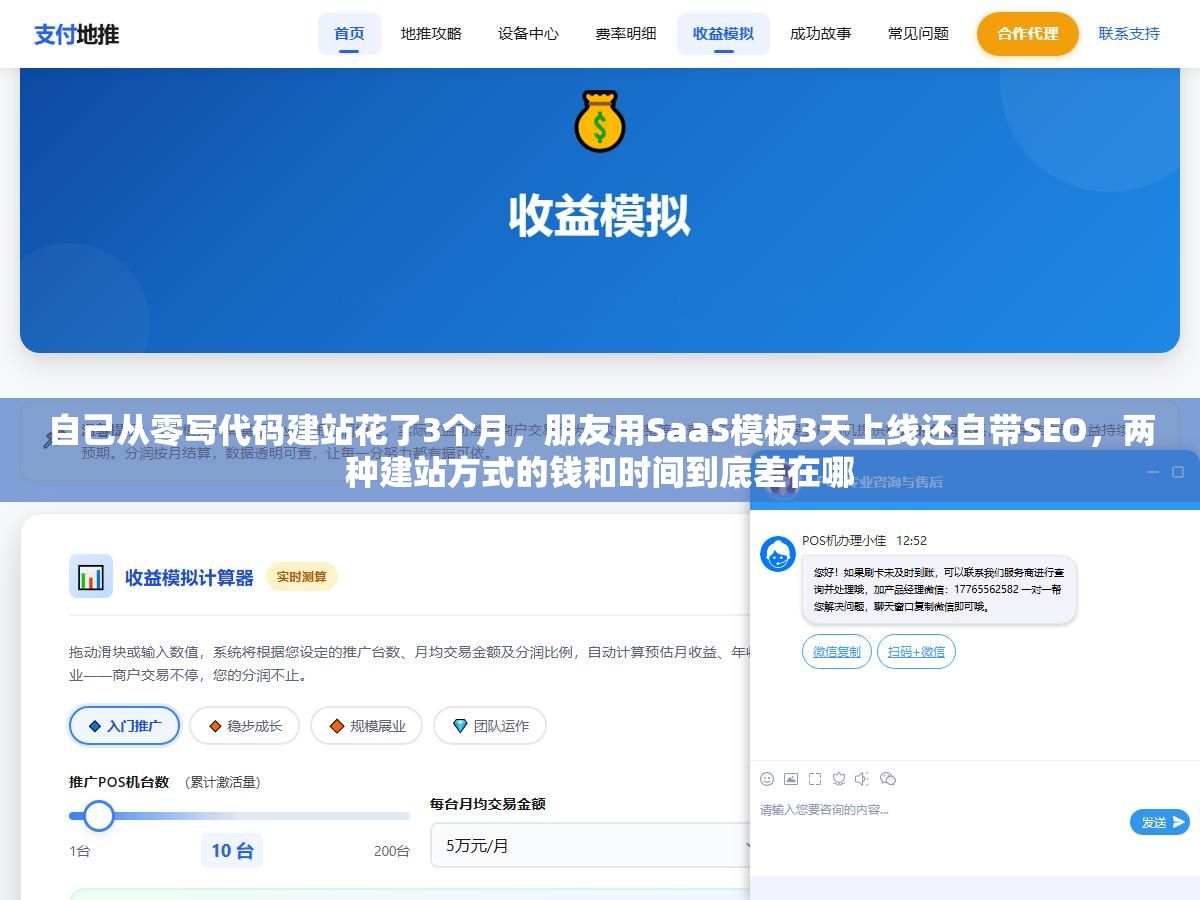Click the 200台 slider maximum label
Screen dimensions: 1200x900
click(x=392, y=851)
